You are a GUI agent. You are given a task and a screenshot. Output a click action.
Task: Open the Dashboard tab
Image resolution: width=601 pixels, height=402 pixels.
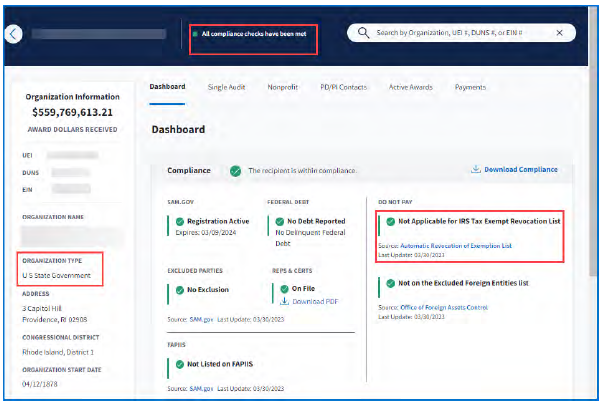coord(167,87)
